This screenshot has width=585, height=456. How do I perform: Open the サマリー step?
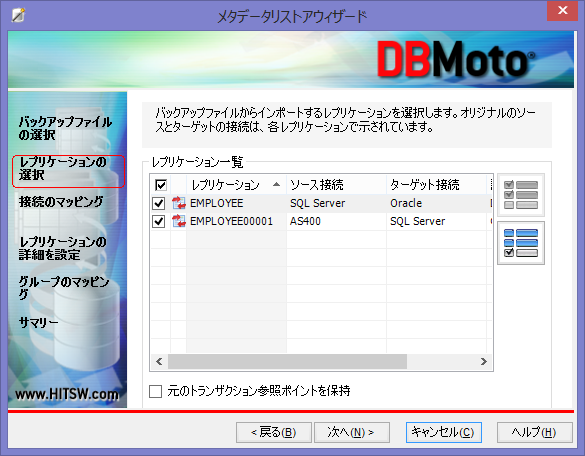pos(38,322)
